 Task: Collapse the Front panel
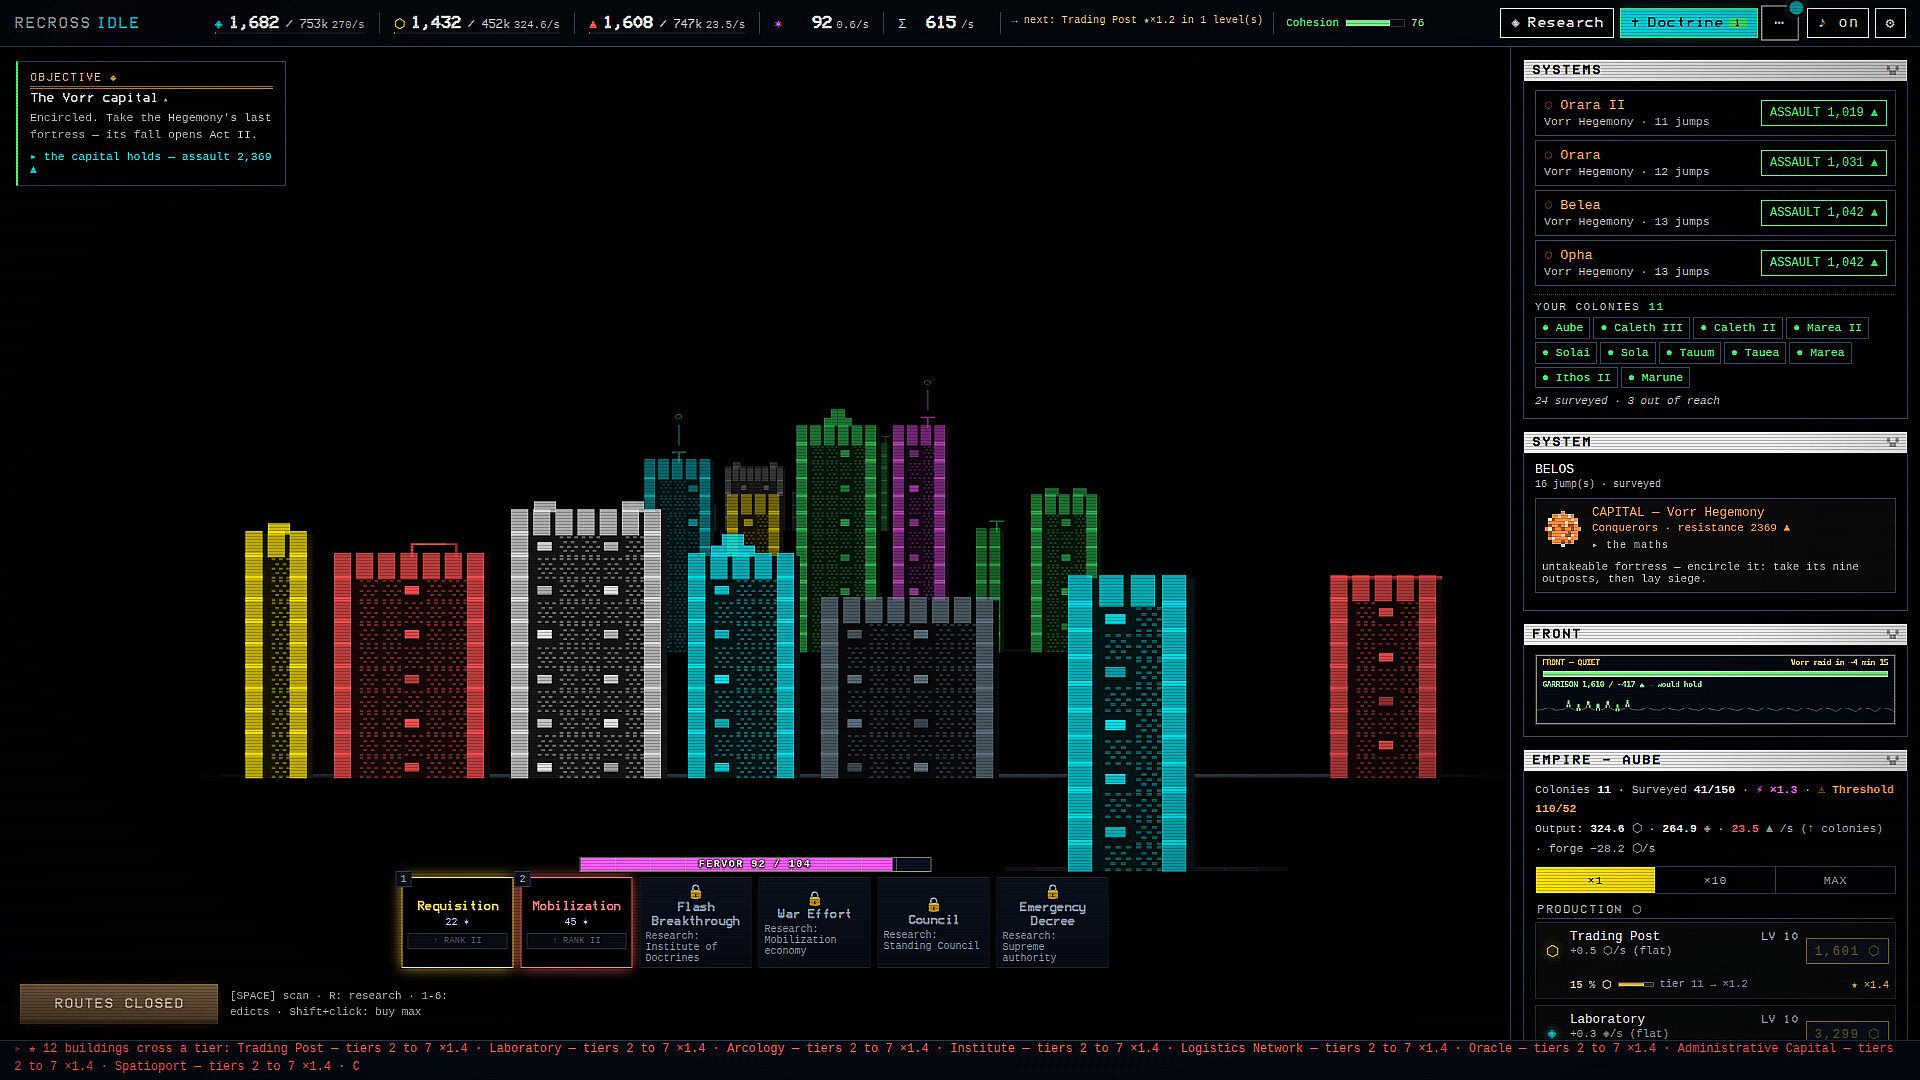1892,634
